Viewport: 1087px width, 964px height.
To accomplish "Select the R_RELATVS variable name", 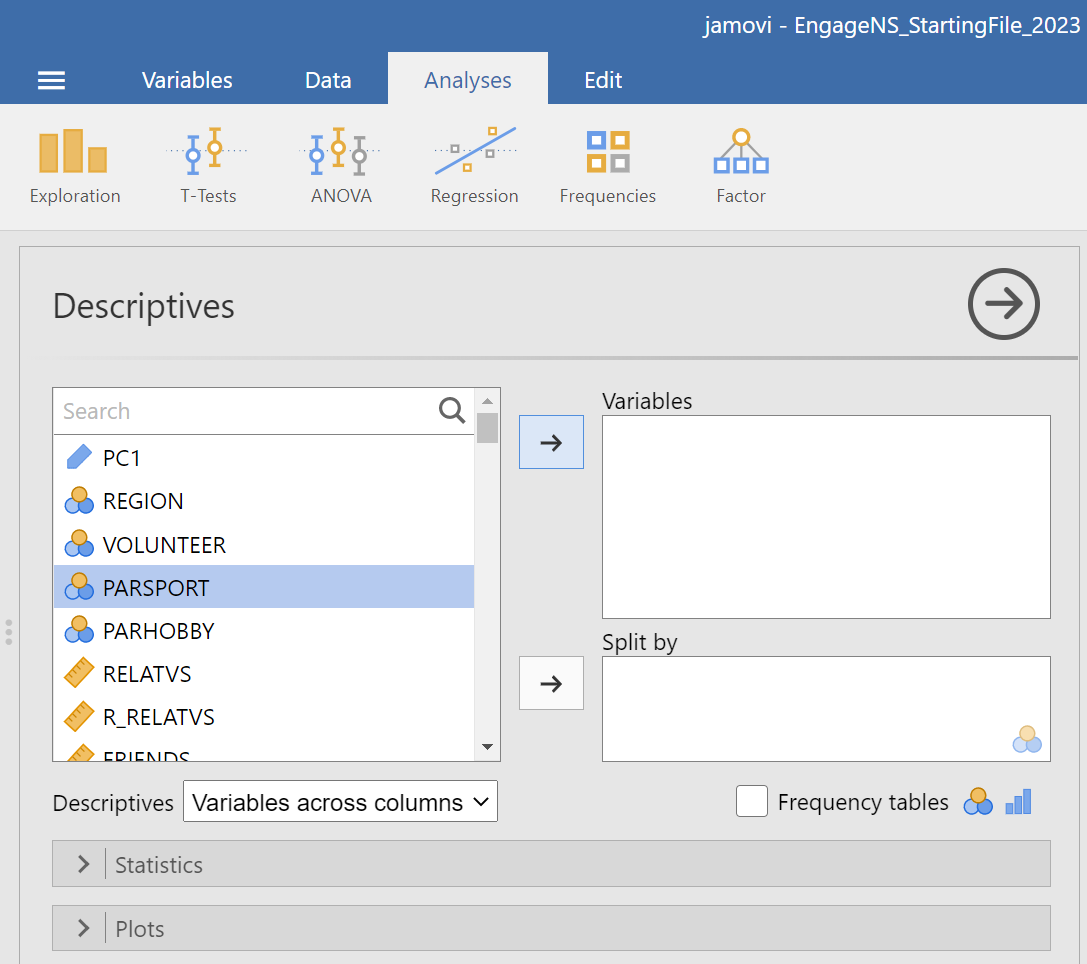I will [x=159, y=717].
